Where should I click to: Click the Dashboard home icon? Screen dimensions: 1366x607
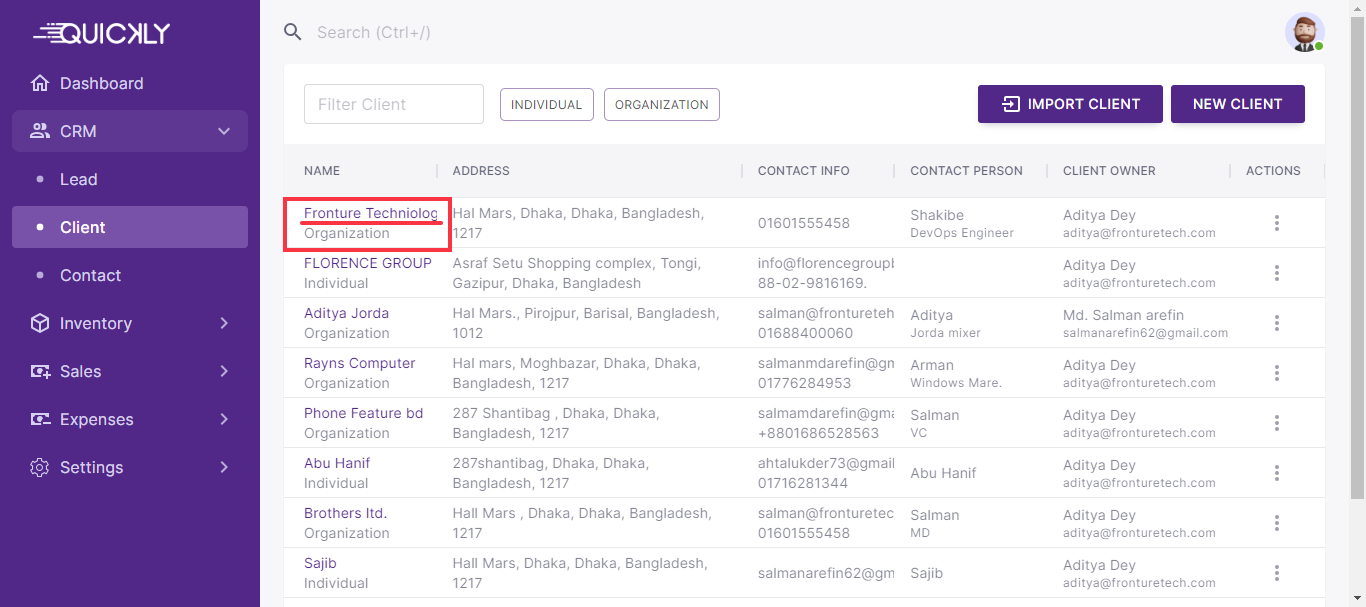tap(40, 83)
